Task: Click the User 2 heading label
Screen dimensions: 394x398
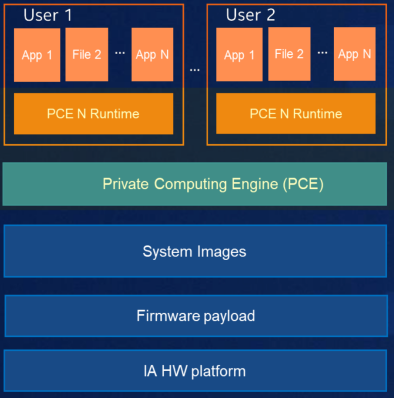Action: [250, 15]
